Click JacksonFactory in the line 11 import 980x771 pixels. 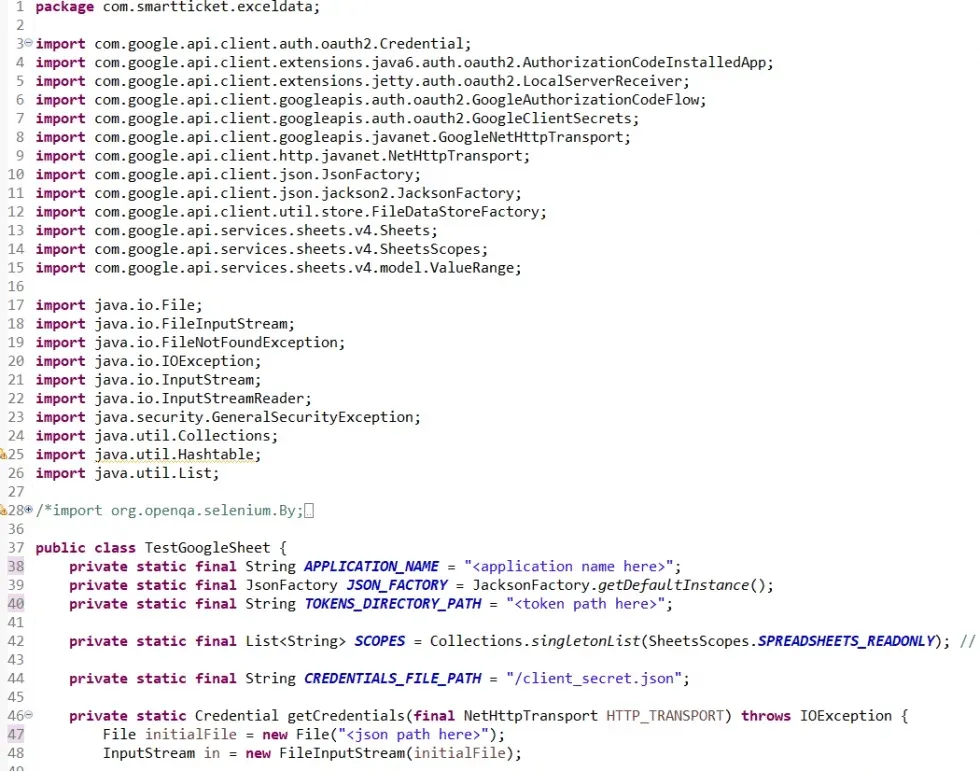[455, 193]
